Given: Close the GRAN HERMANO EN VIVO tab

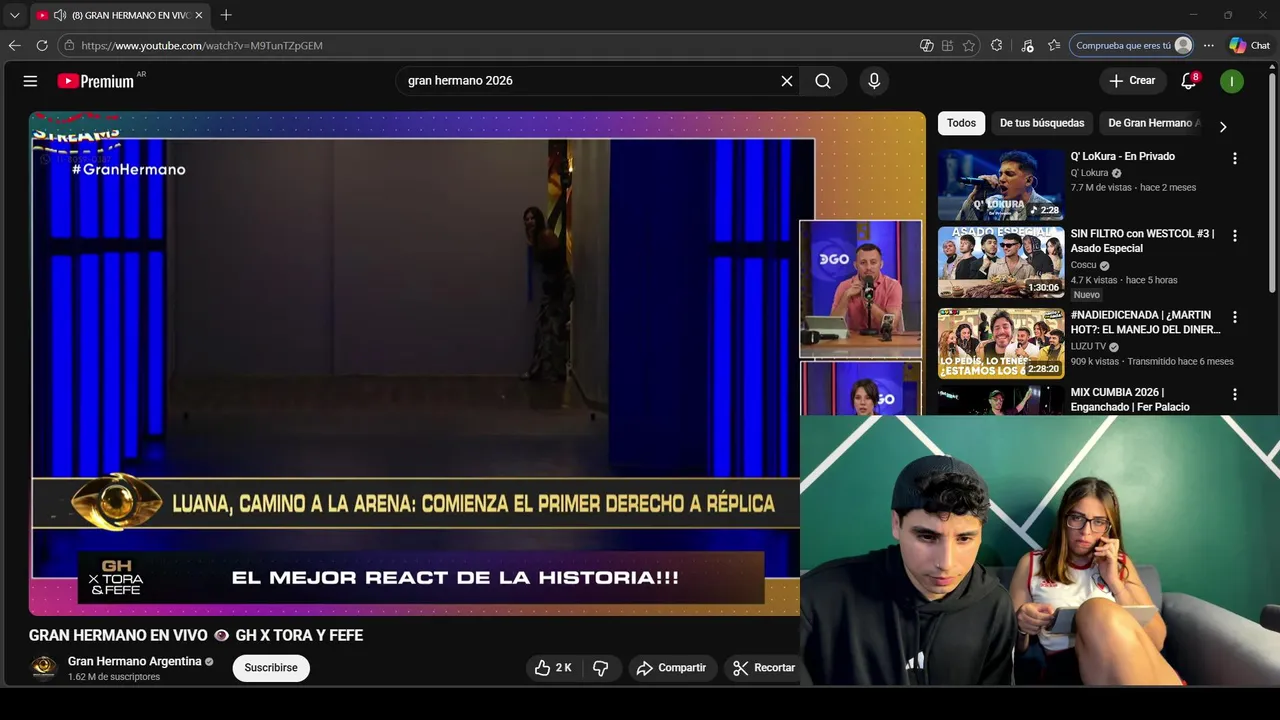Looking at the screenshot, I should click(x=198, y=15).
